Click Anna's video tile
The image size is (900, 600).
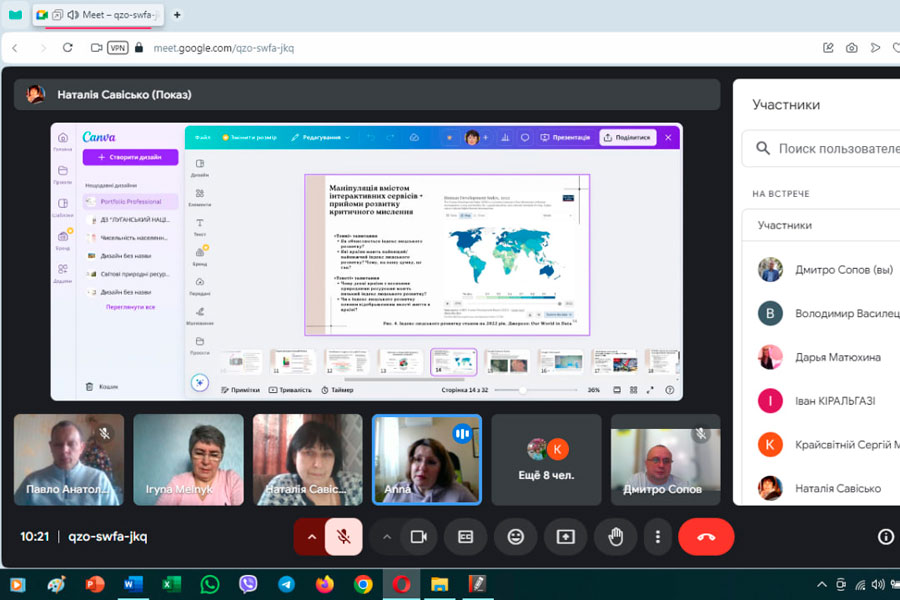coord(427,459)
